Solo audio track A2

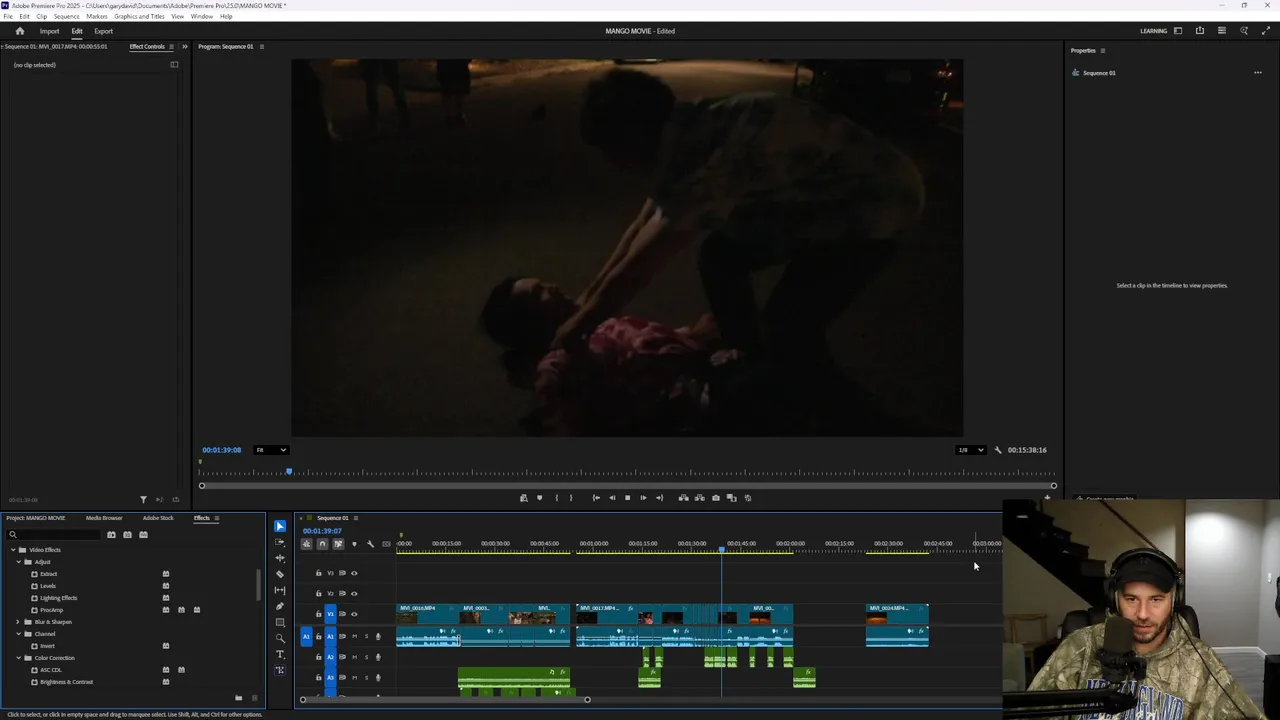click(366, 657)
